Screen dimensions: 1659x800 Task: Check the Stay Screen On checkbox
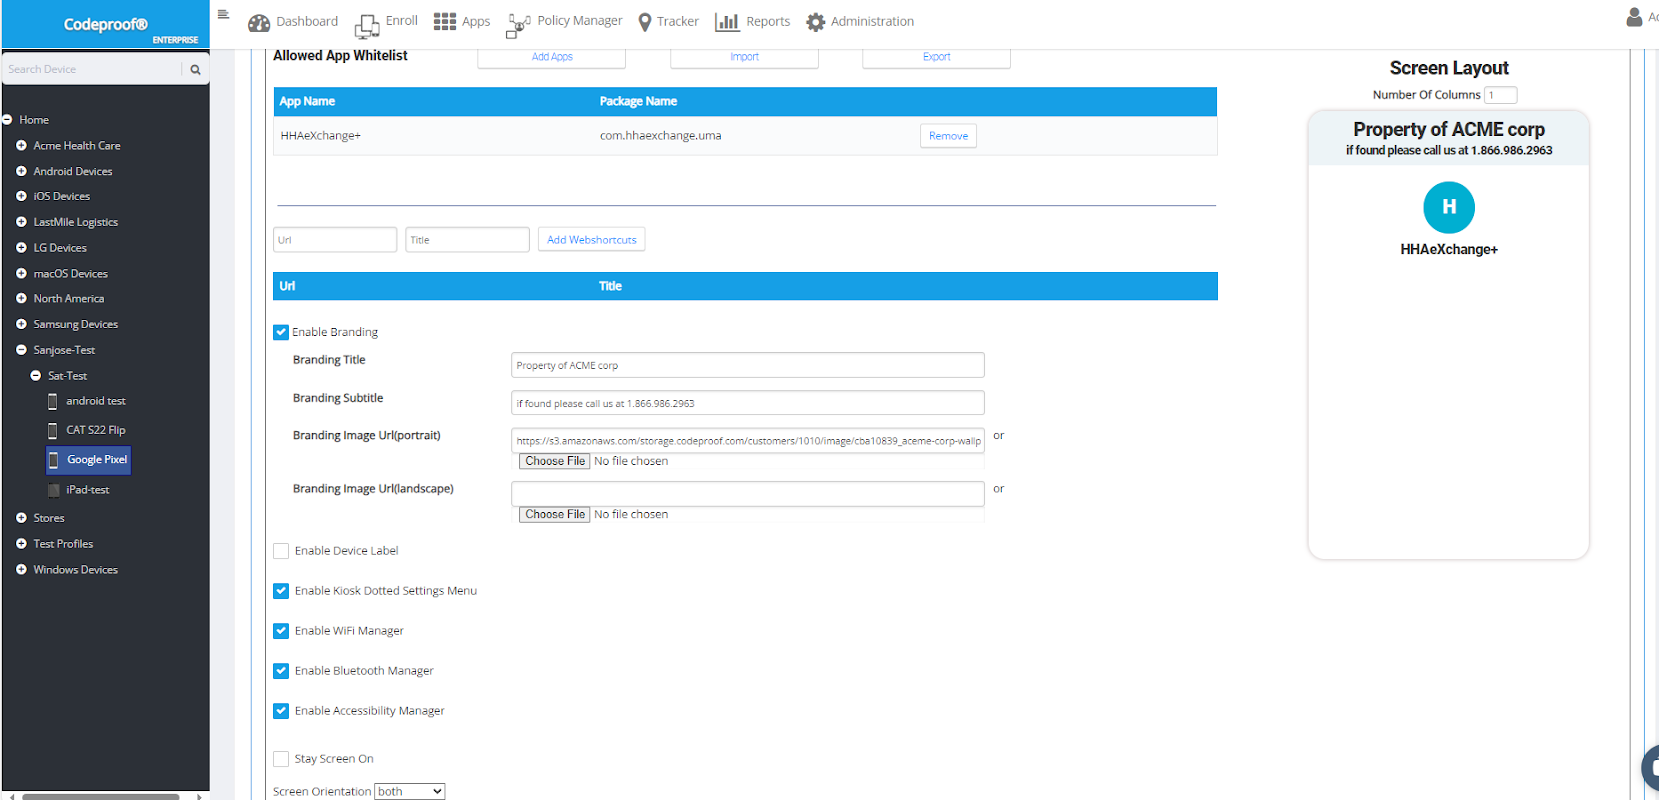(281, 759)
